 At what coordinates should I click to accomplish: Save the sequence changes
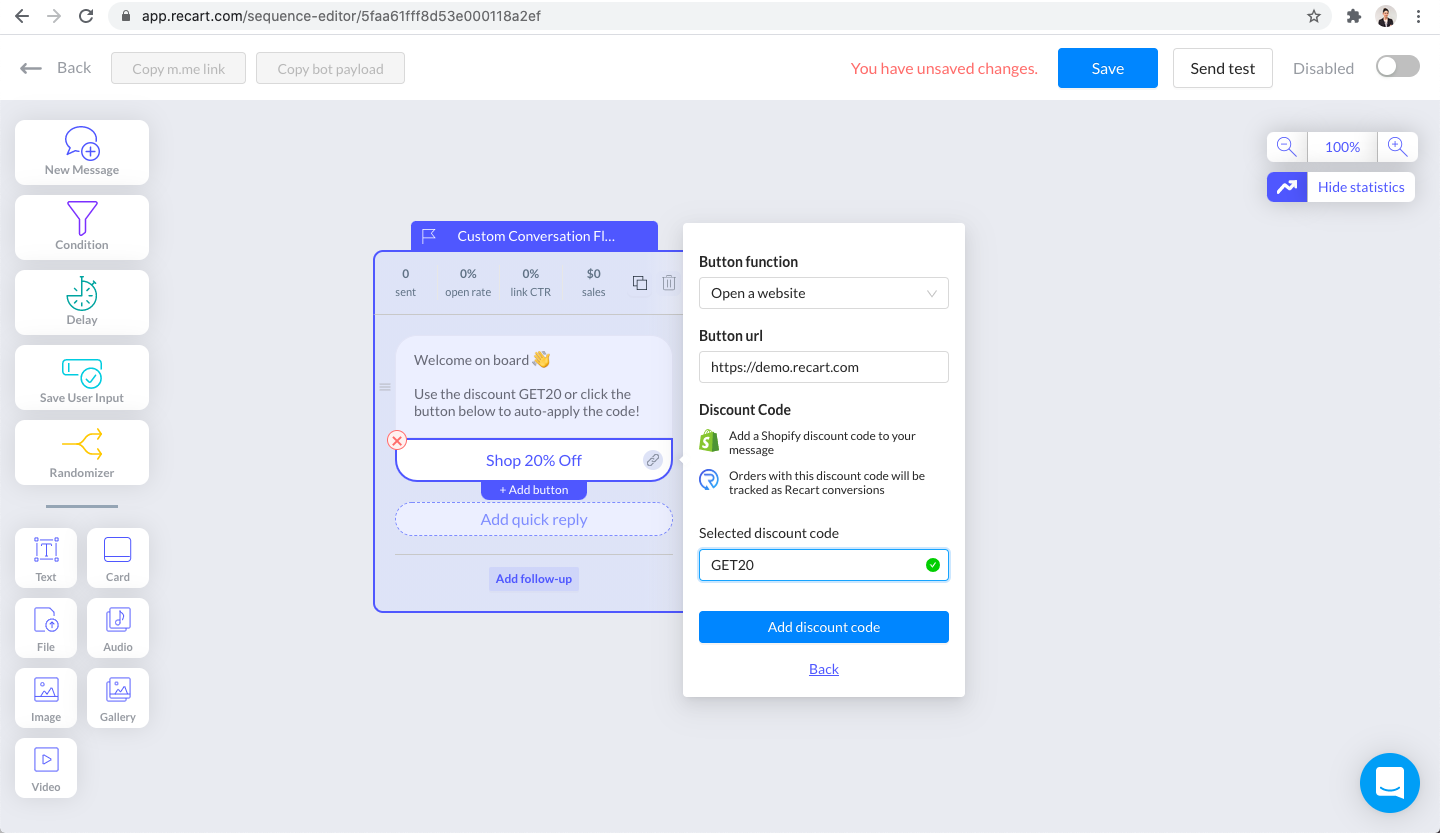coord(1108,68)
